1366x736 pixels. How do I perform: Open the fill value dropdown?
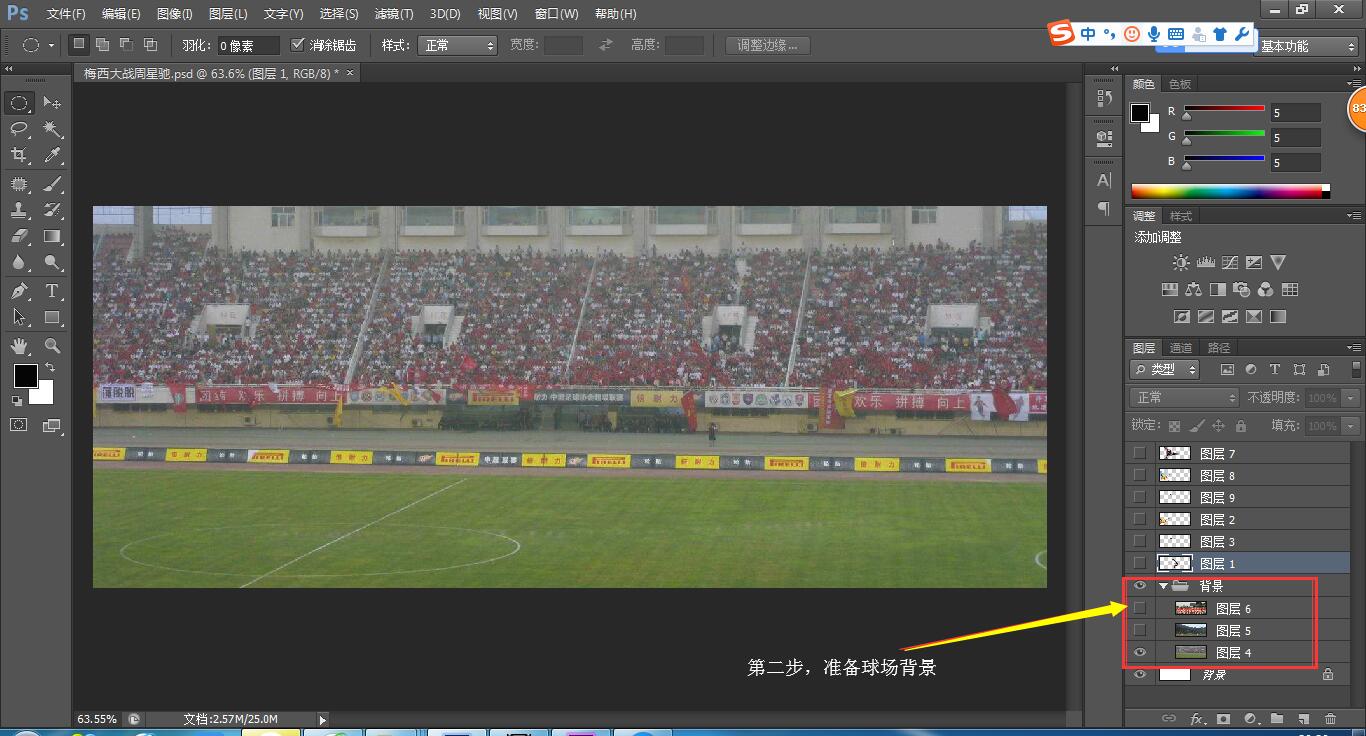point(1351,425)
